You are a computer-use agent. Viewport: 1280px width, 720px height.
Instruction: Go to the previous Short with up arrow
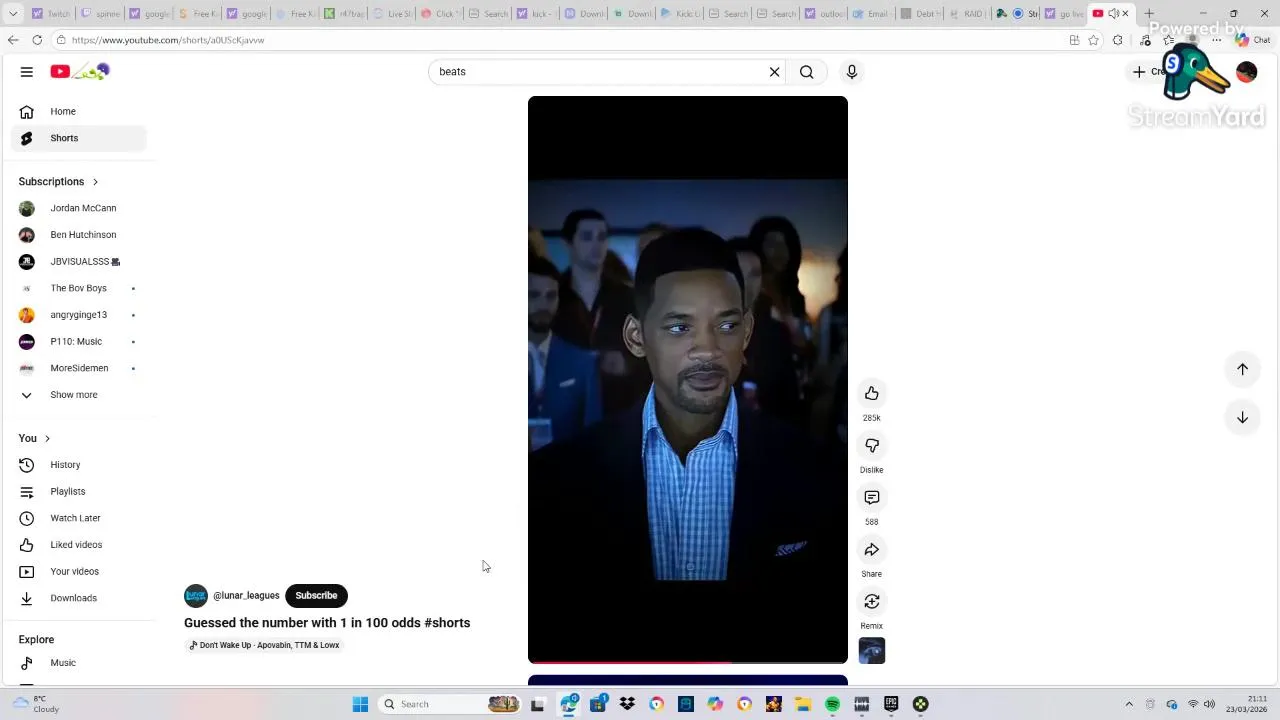coord(1242,369)
